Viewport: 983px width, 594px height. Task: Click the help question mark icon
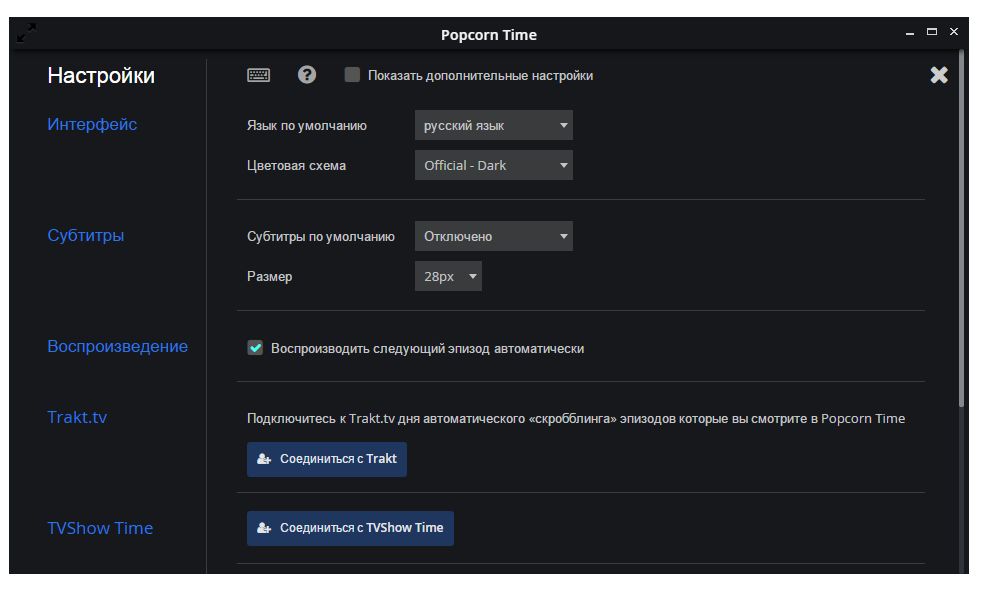point(307,75)
